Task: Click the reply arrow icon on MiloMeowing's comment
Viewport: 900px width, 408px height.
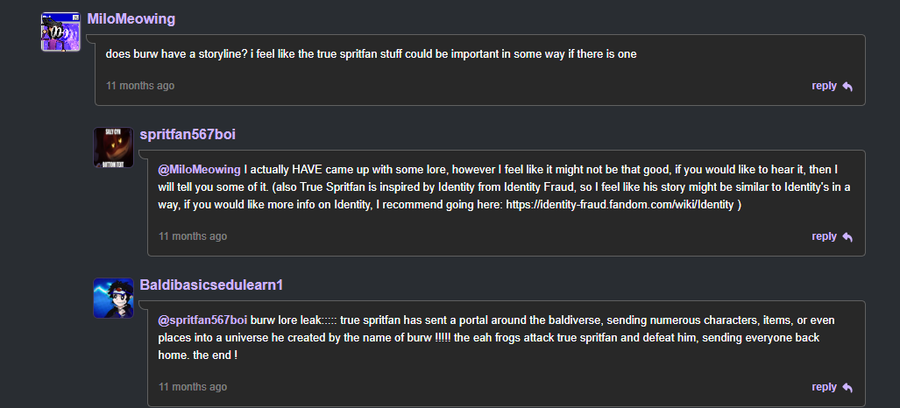Action: tap(847, 86)
